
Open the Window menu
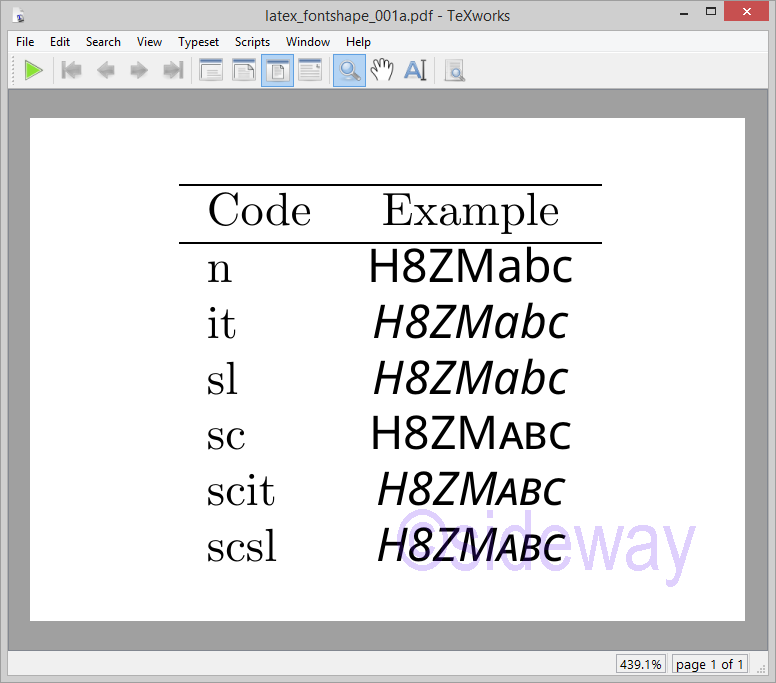click(308, 42)
